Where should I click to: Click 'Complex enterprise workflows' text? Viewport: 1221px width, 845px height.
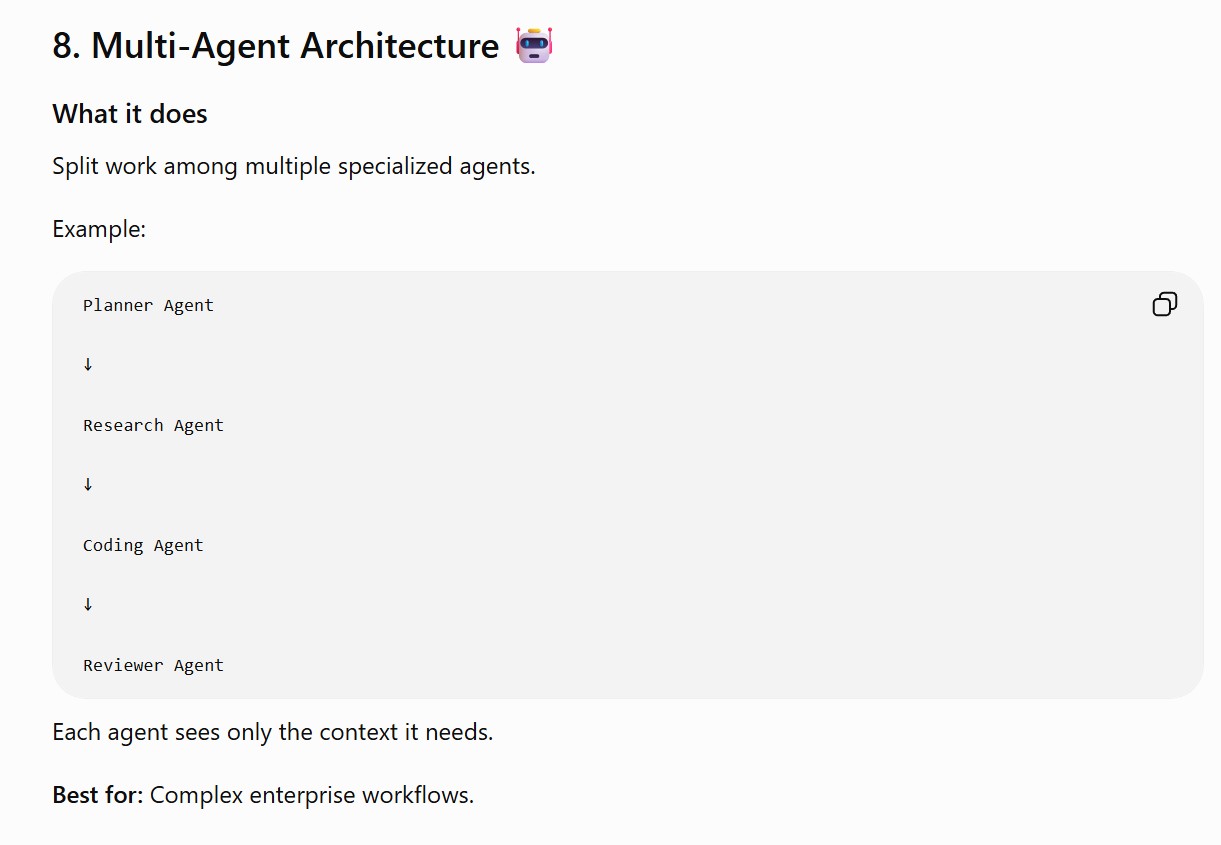tap(312, 796)
